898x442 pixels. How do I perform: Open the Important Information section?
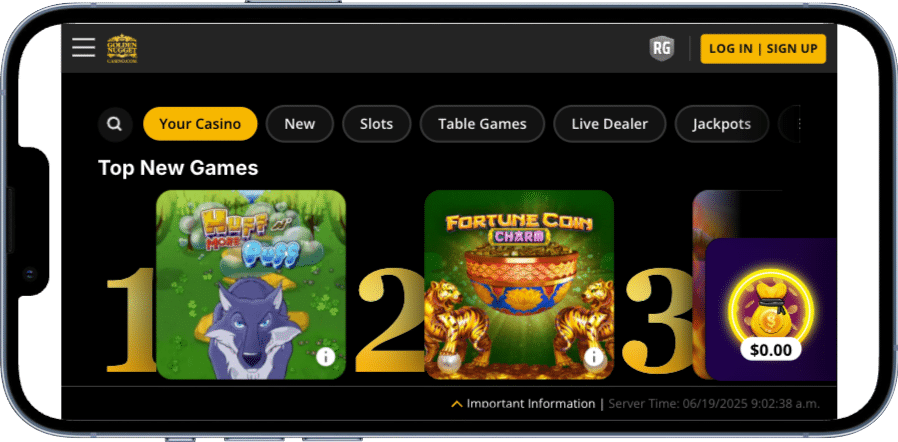531,404
